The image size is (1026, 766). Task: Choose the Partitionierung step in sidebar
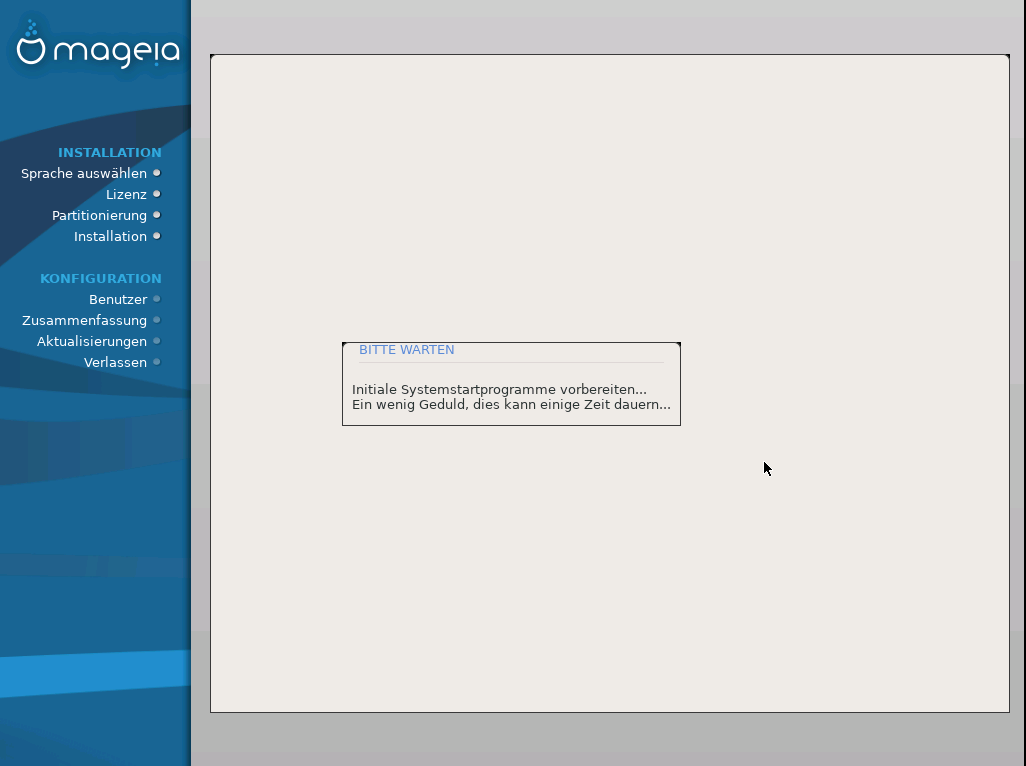[x=99, y=216]
